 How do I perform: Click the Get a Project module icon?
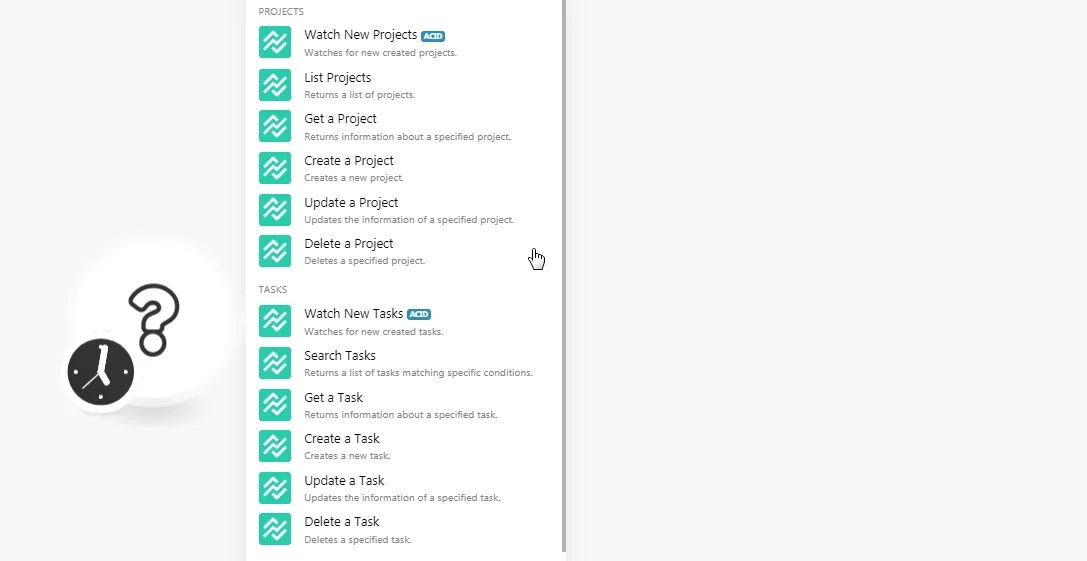pyautogui.click(x=275, y=126)
